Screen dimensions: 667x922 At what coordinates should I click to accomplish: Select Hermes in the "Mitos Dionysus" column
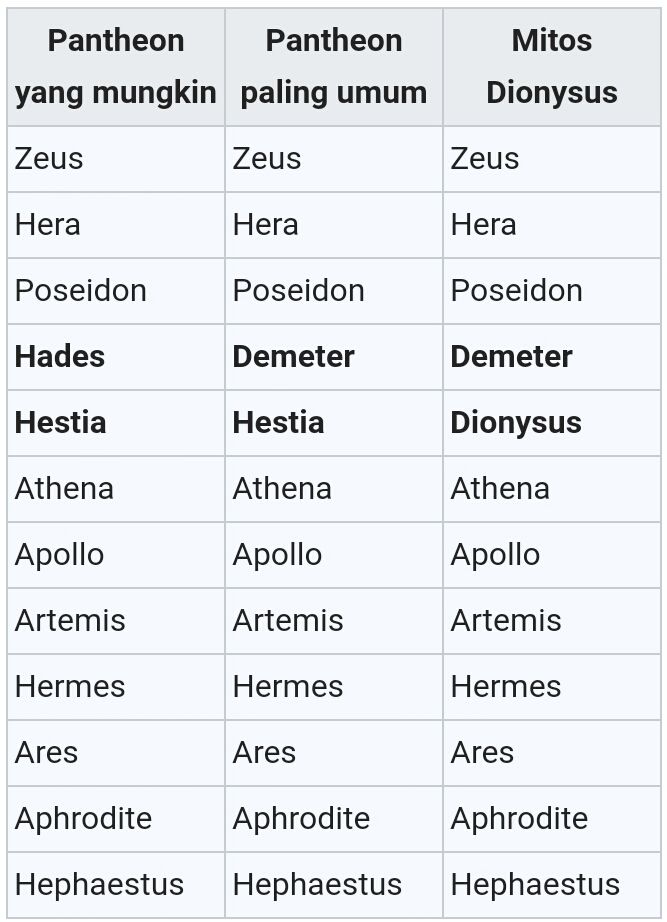505,687
